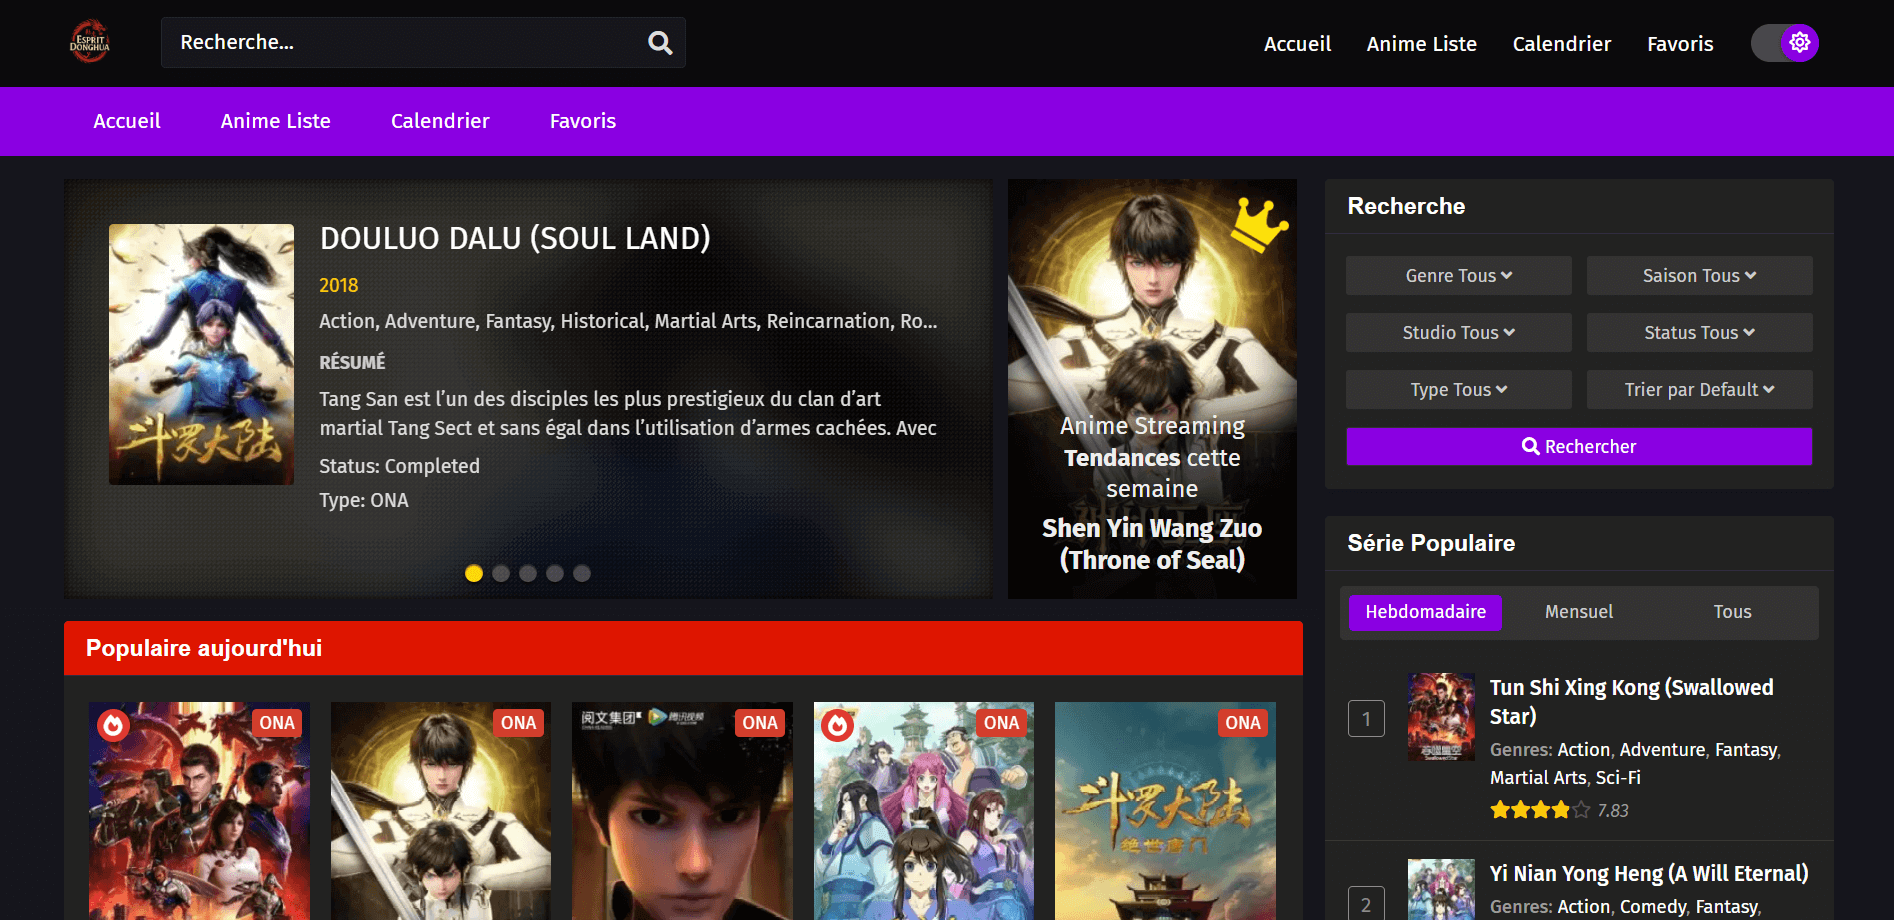Click the ONA badge on second popular poster
Screen dimensions: 1894x920
[x=518, y=723]
